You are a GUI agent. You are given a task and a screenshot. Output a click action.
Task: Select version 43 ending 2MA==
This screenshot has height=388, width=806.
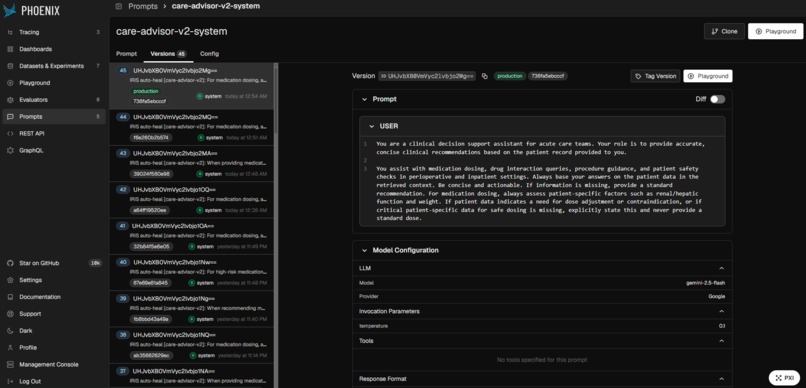[191, 164]
